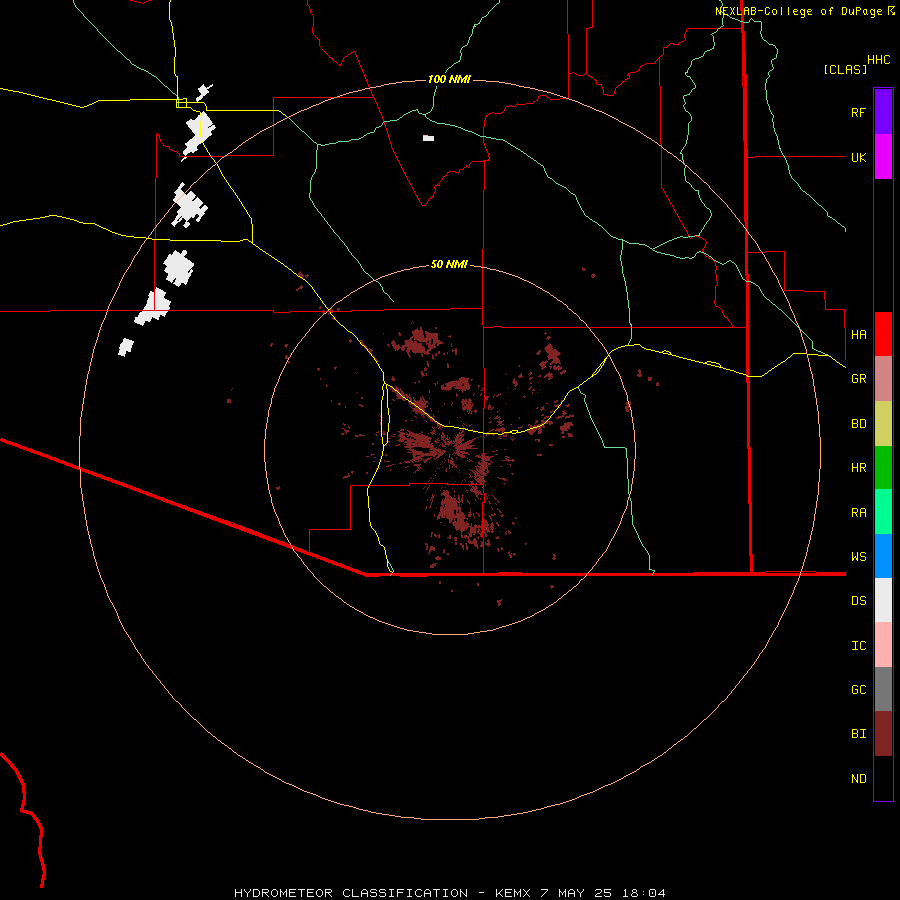The height and width of the screenshot is (900, 900).
Task: Click the BI legend label
Action: (x=858, y=734)
